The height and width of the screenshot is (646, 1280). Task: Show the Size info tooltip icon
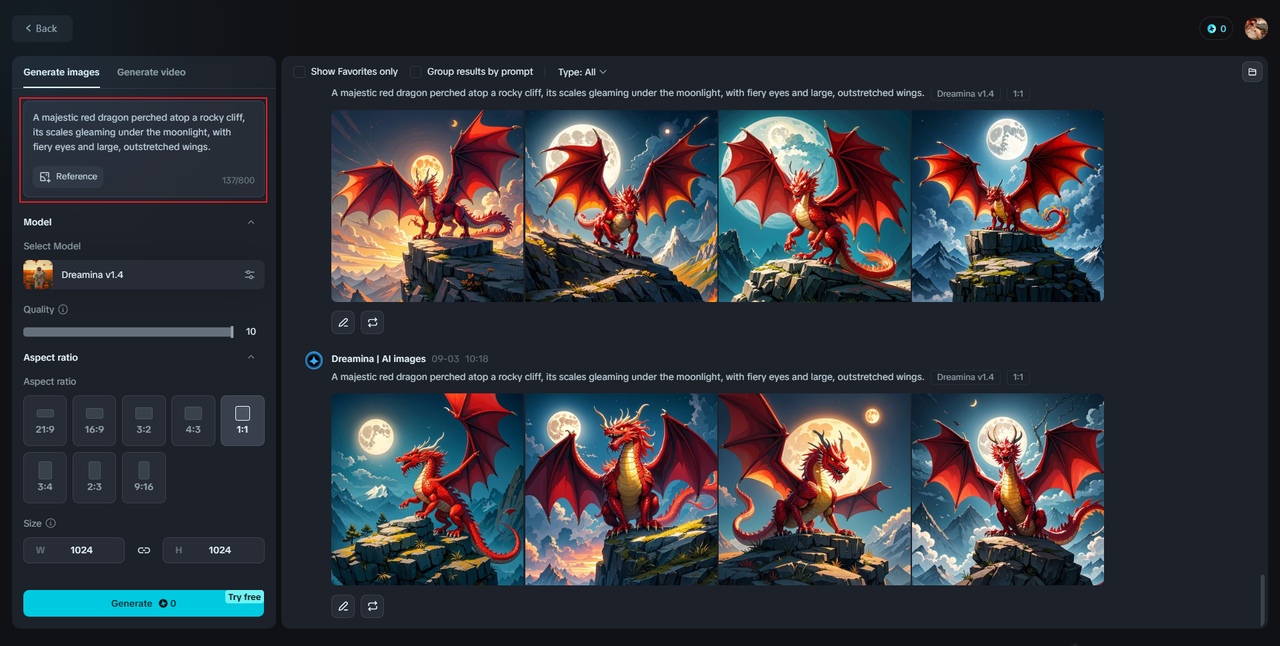click(51, 523)
